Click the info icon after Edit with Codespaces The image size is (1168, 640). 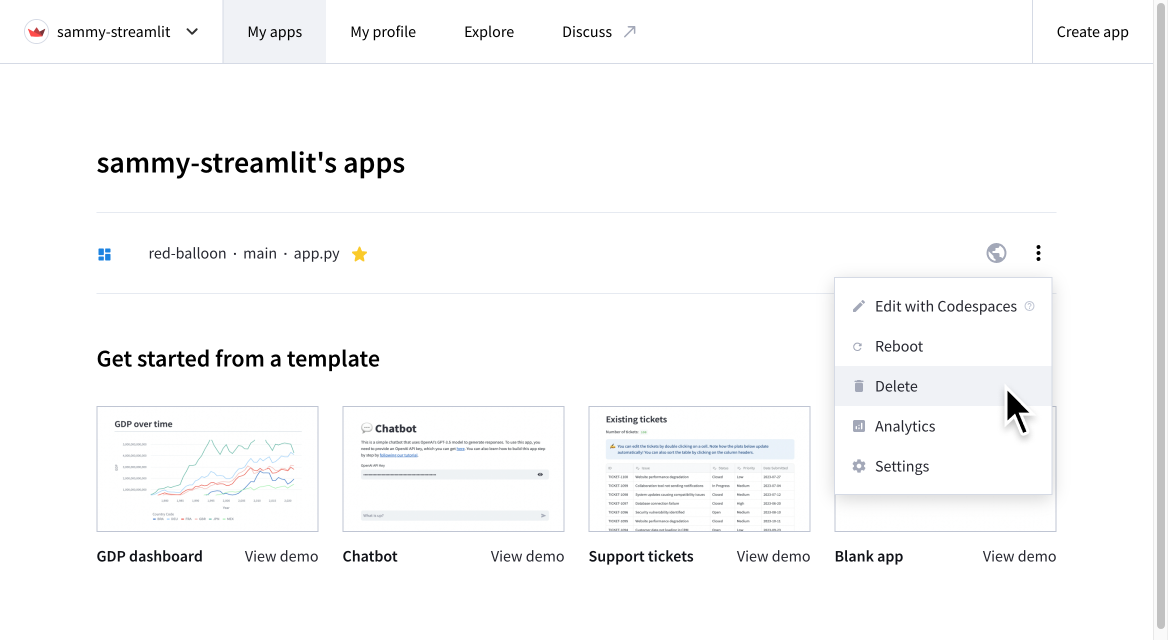pyautogui.click(x=1029, y=306)
